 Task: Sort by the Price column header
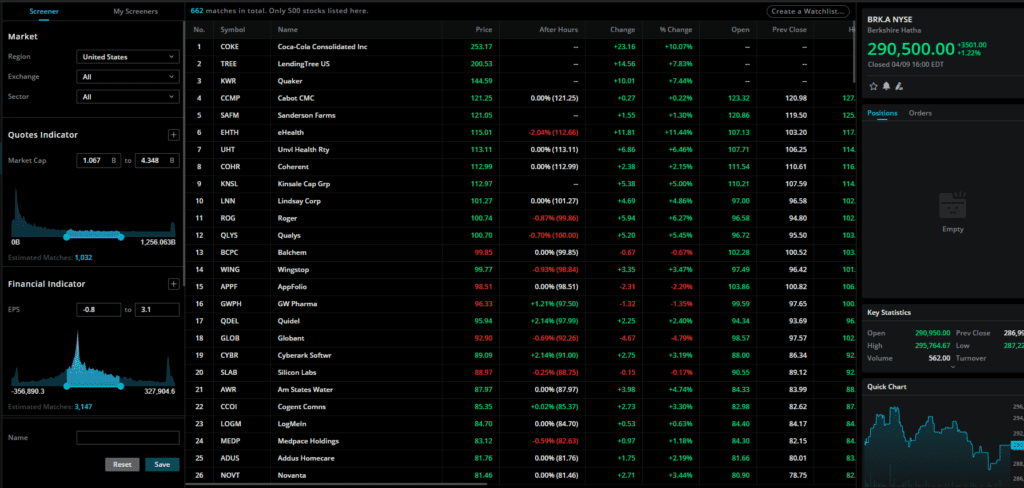pyautogui.click(x=484, y=29)
